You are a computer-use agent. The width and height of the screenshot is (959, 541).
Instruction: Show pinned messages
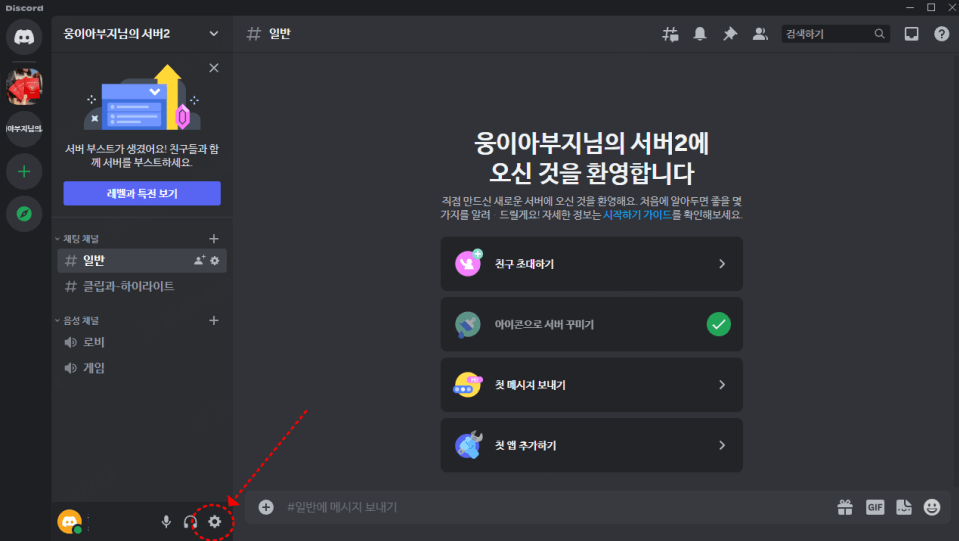(730, 34)
